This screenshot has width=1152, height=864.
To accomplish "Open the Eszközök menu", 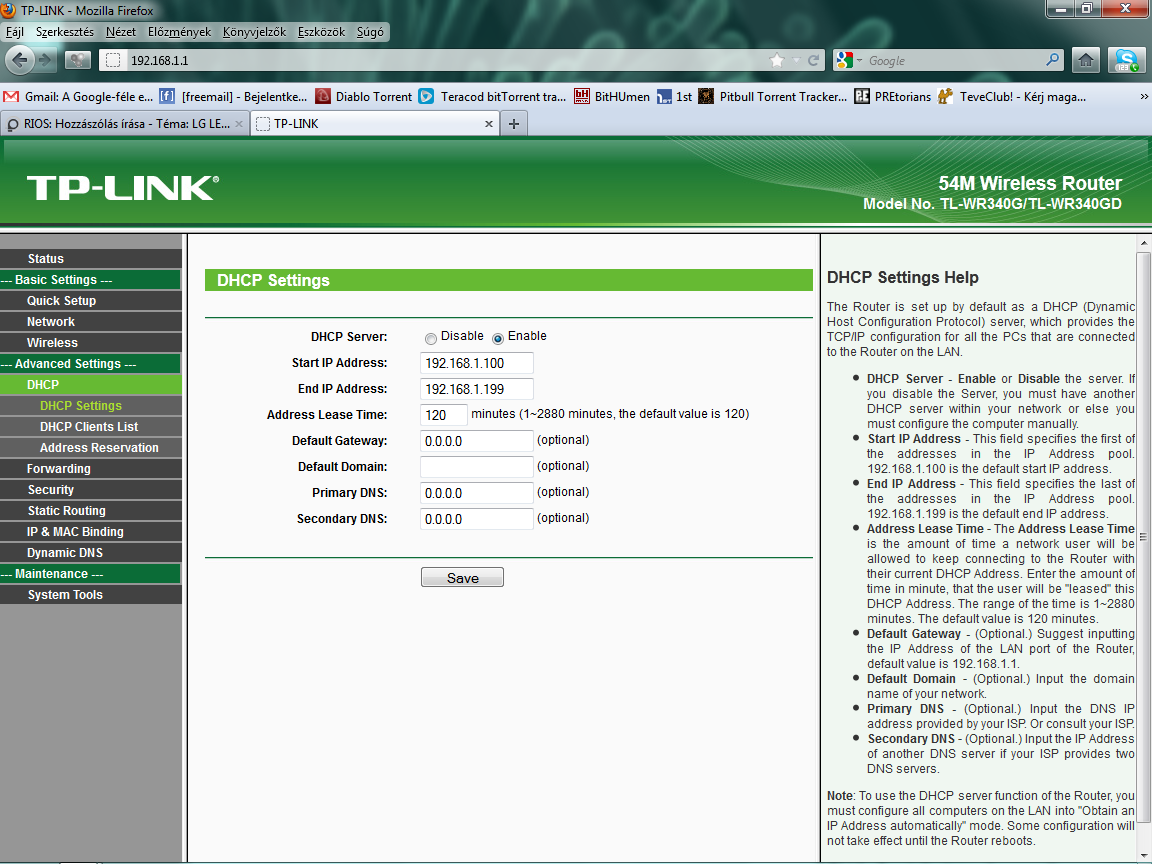I will (x=321, y=32).
